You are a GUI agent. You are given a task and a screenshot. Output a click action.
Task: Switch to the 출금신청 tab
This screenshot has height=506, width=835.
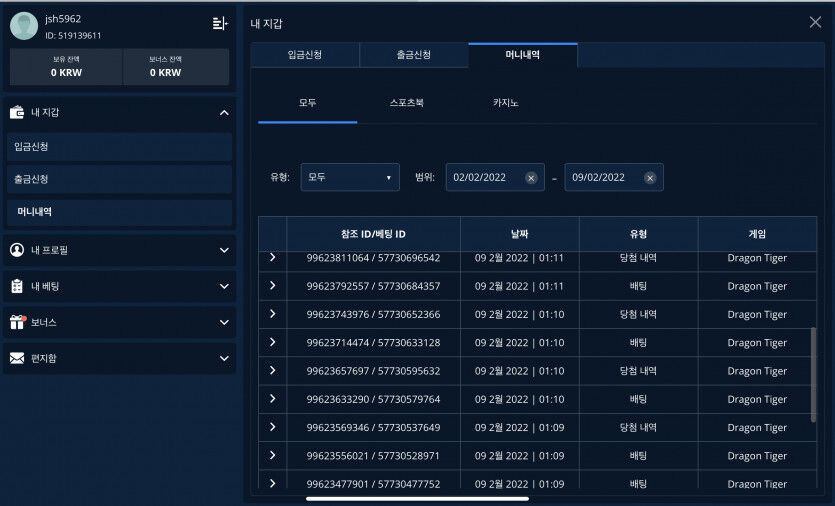click(414, 55)
